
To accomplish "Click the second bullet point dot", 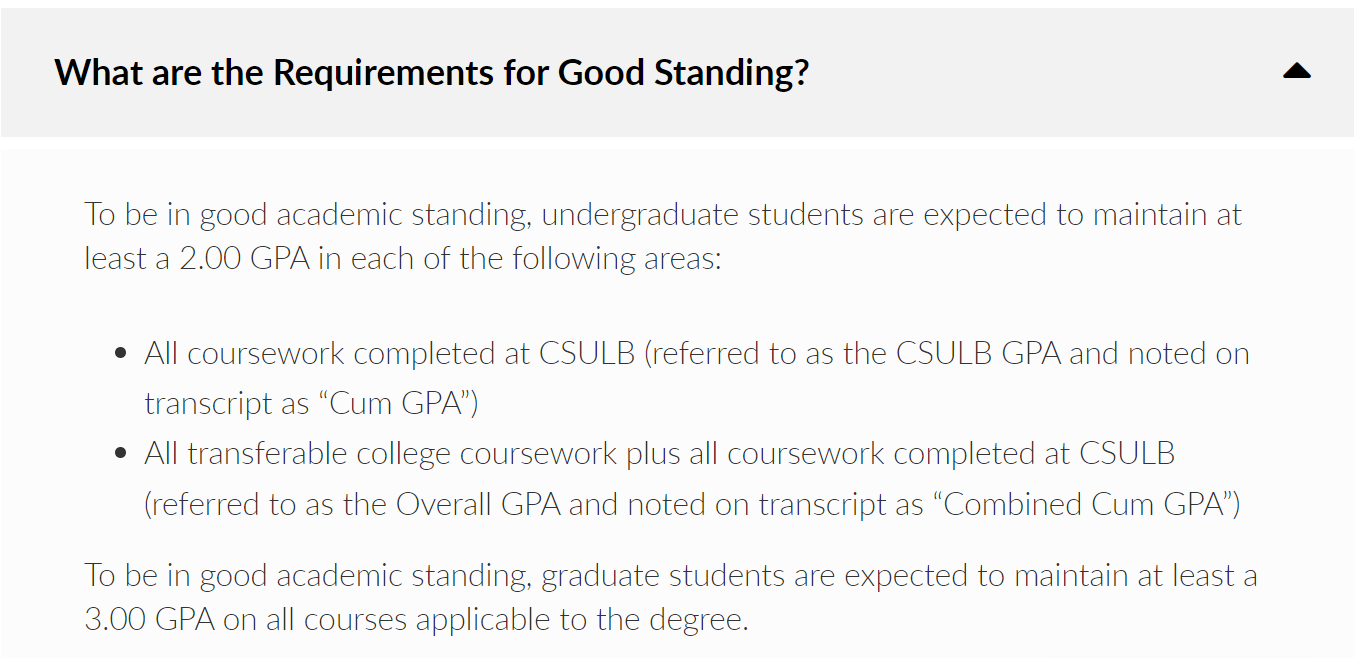I will click(121, 454).
